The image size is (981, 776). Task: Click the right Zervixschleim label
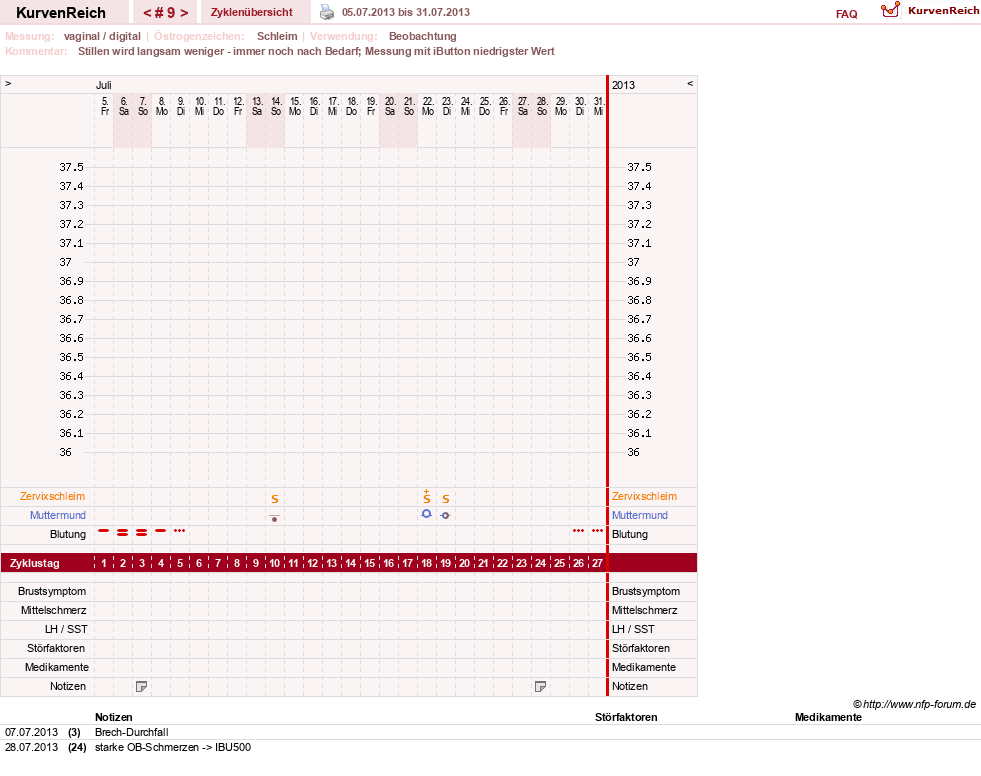644,496
